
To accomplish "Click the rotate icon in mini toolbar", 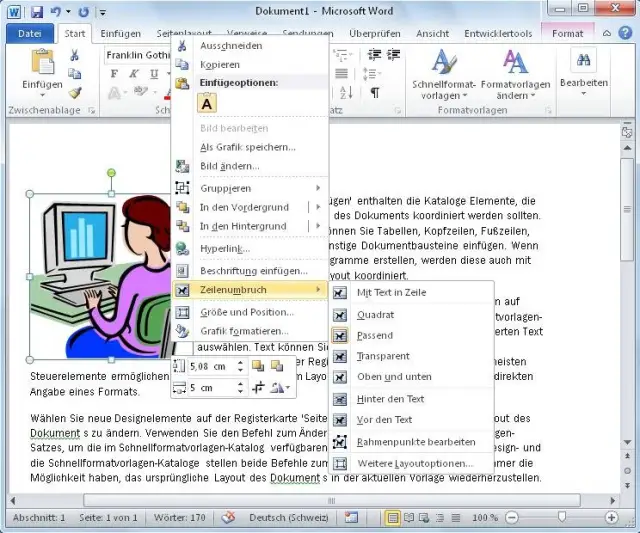I will (x=280, y=388).
